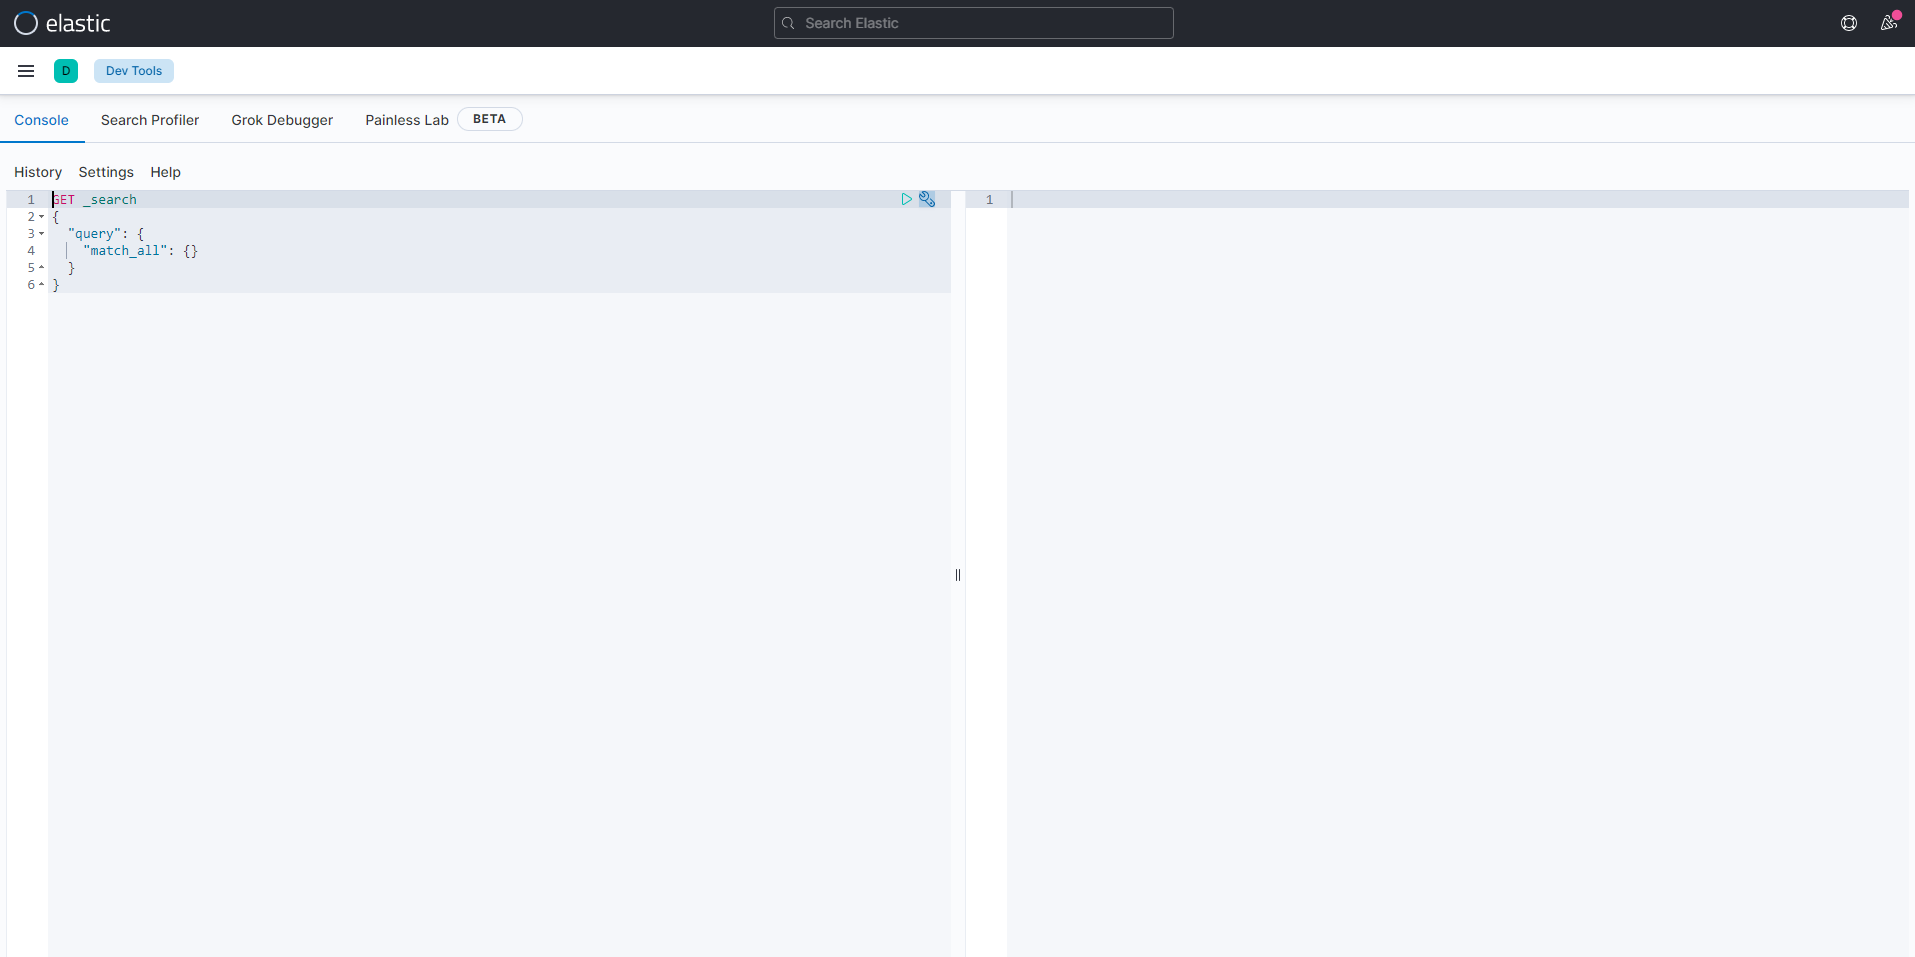The image size is (1915, 957).
Task: Open the console History
Action: coord(38,172)
